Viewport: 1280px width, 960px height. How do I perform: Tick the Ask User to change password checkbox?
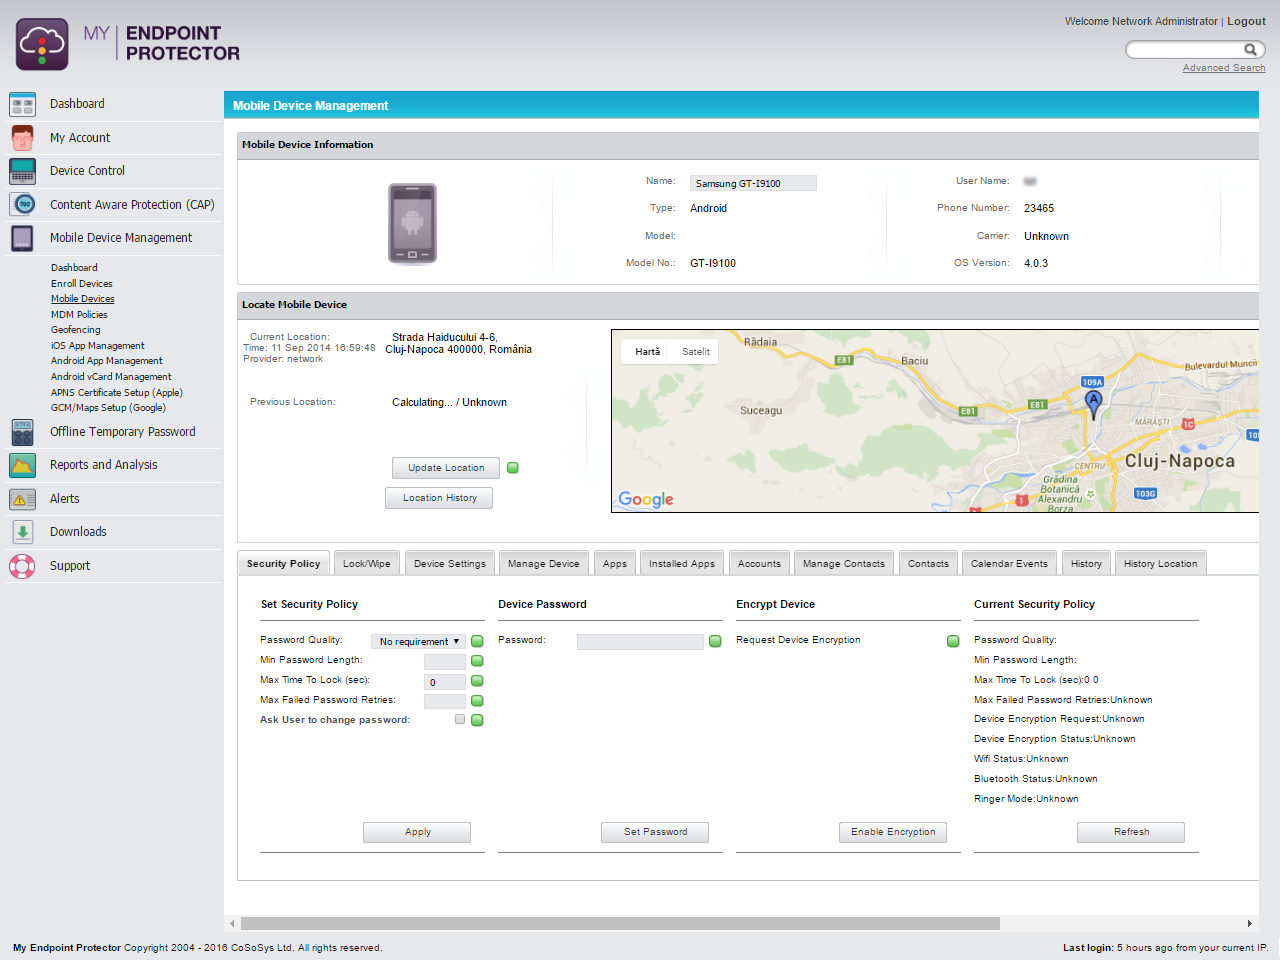pos(460,719)
